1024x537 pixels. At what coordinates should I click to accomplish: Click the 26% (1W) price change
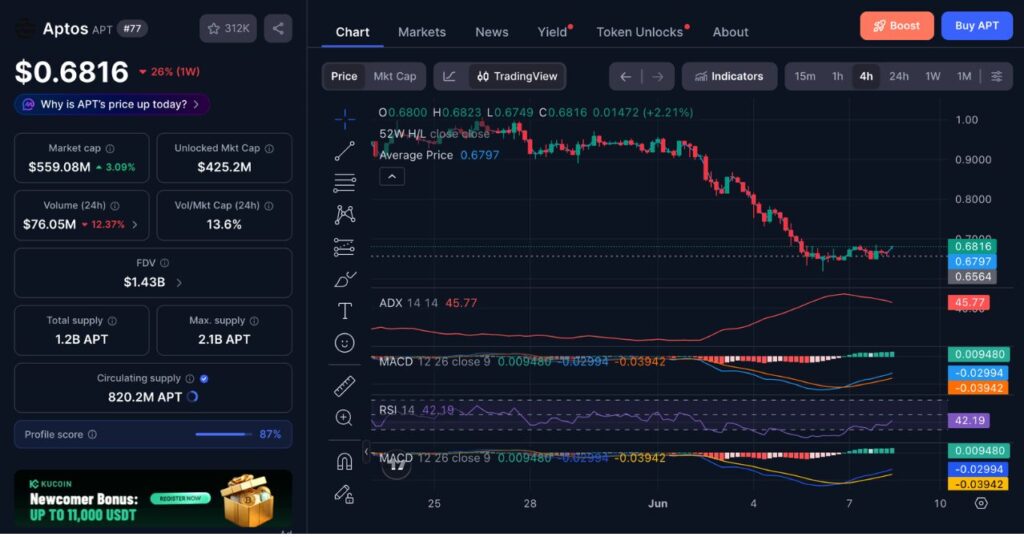(170, 72)
